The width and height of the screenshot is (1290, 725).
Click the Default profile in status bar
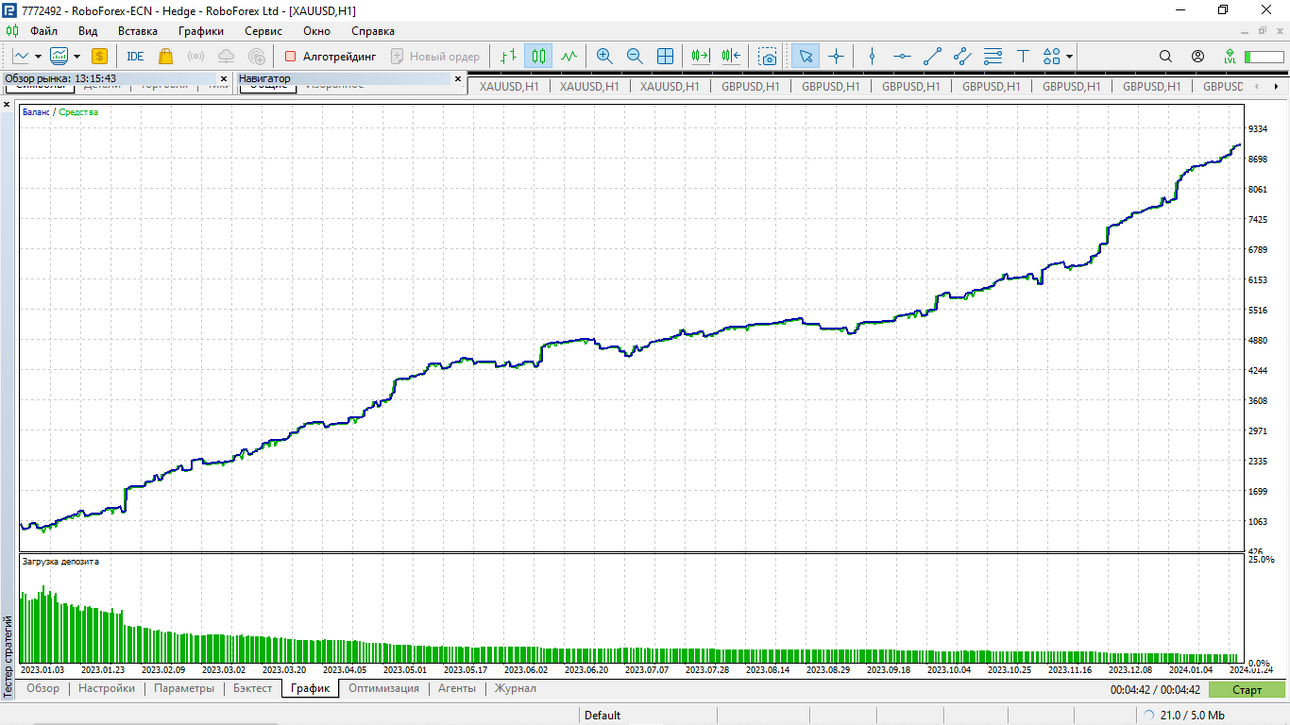[602, 715]
